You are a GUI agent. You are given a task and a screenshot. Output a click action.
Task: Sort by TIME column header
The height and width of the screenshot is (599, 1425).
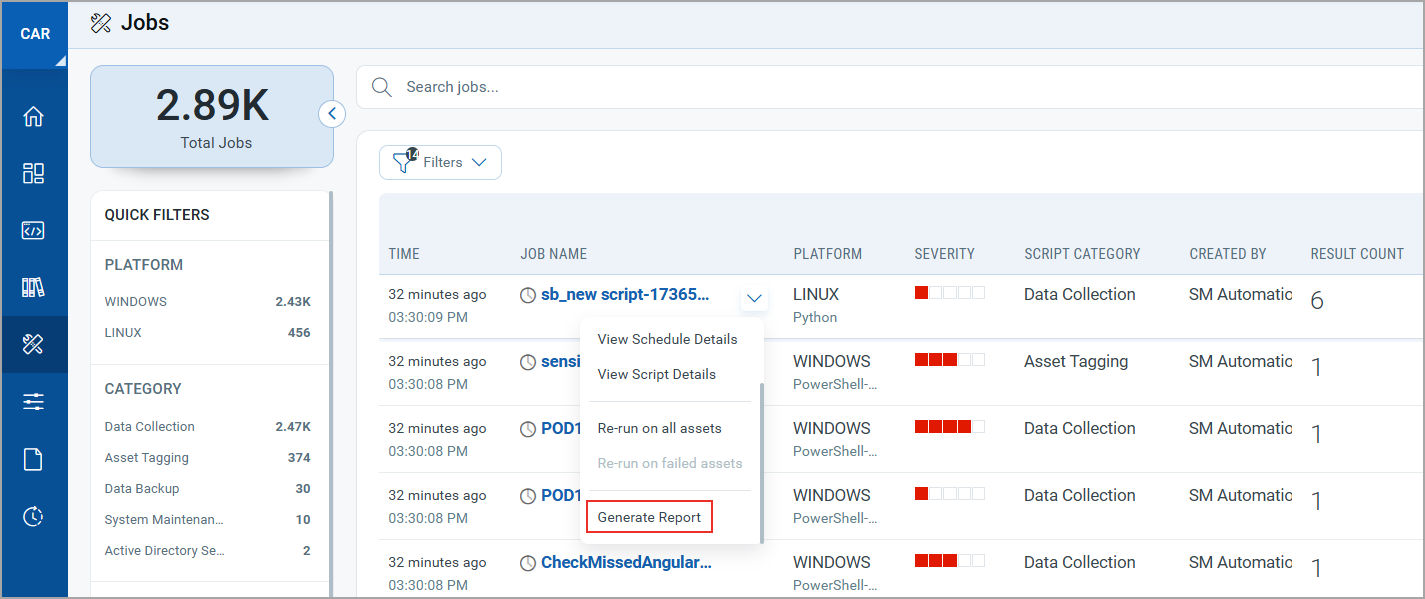tap(404, 254)
